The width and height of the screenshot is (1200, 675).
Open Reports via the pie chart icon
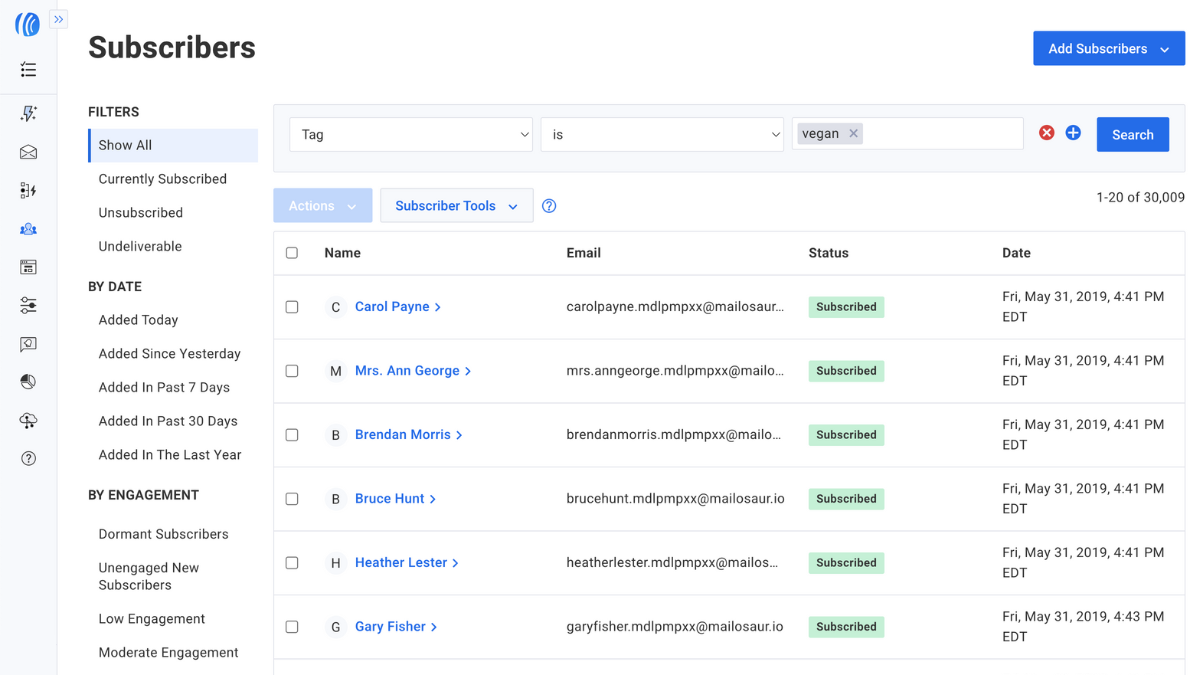pyautogui.click(x=28, y=381)
